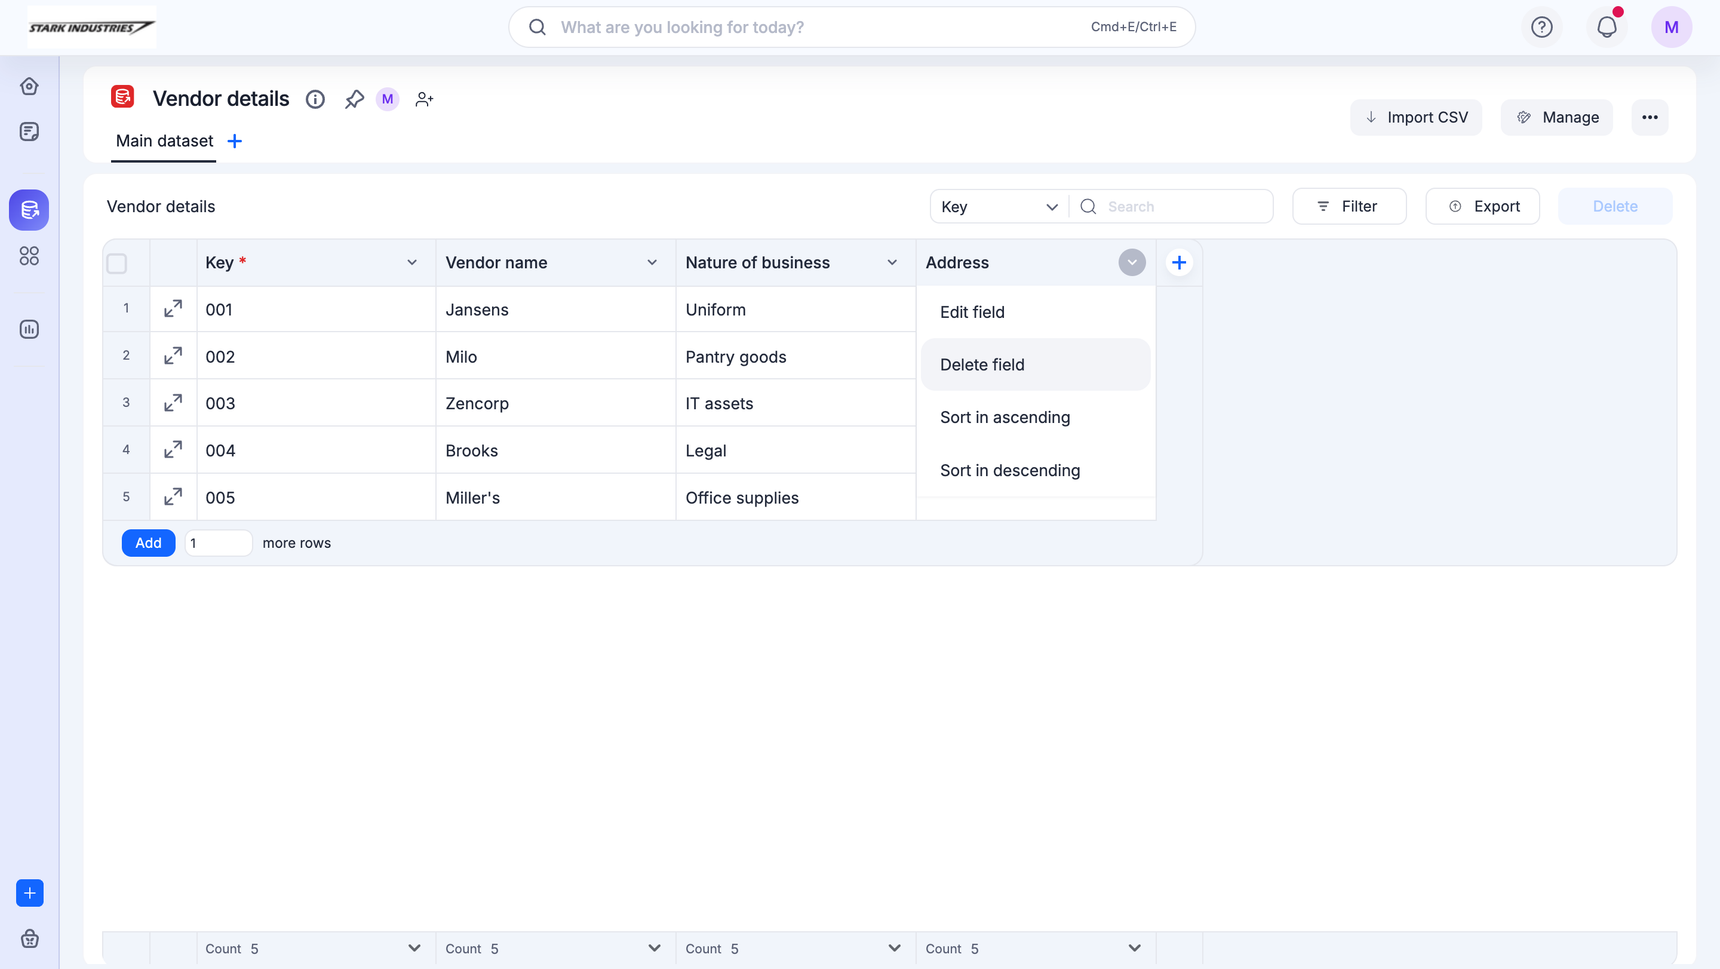The width and height of the screenshot is (1720, 969).
Task: Go to home in the sidebar
Action: click(29, 87)
